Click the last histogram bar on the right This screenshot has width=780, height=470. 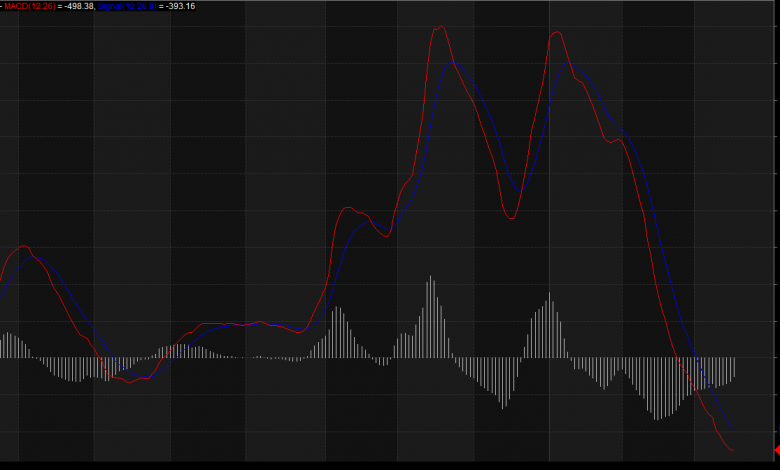(x=735, y=367)
